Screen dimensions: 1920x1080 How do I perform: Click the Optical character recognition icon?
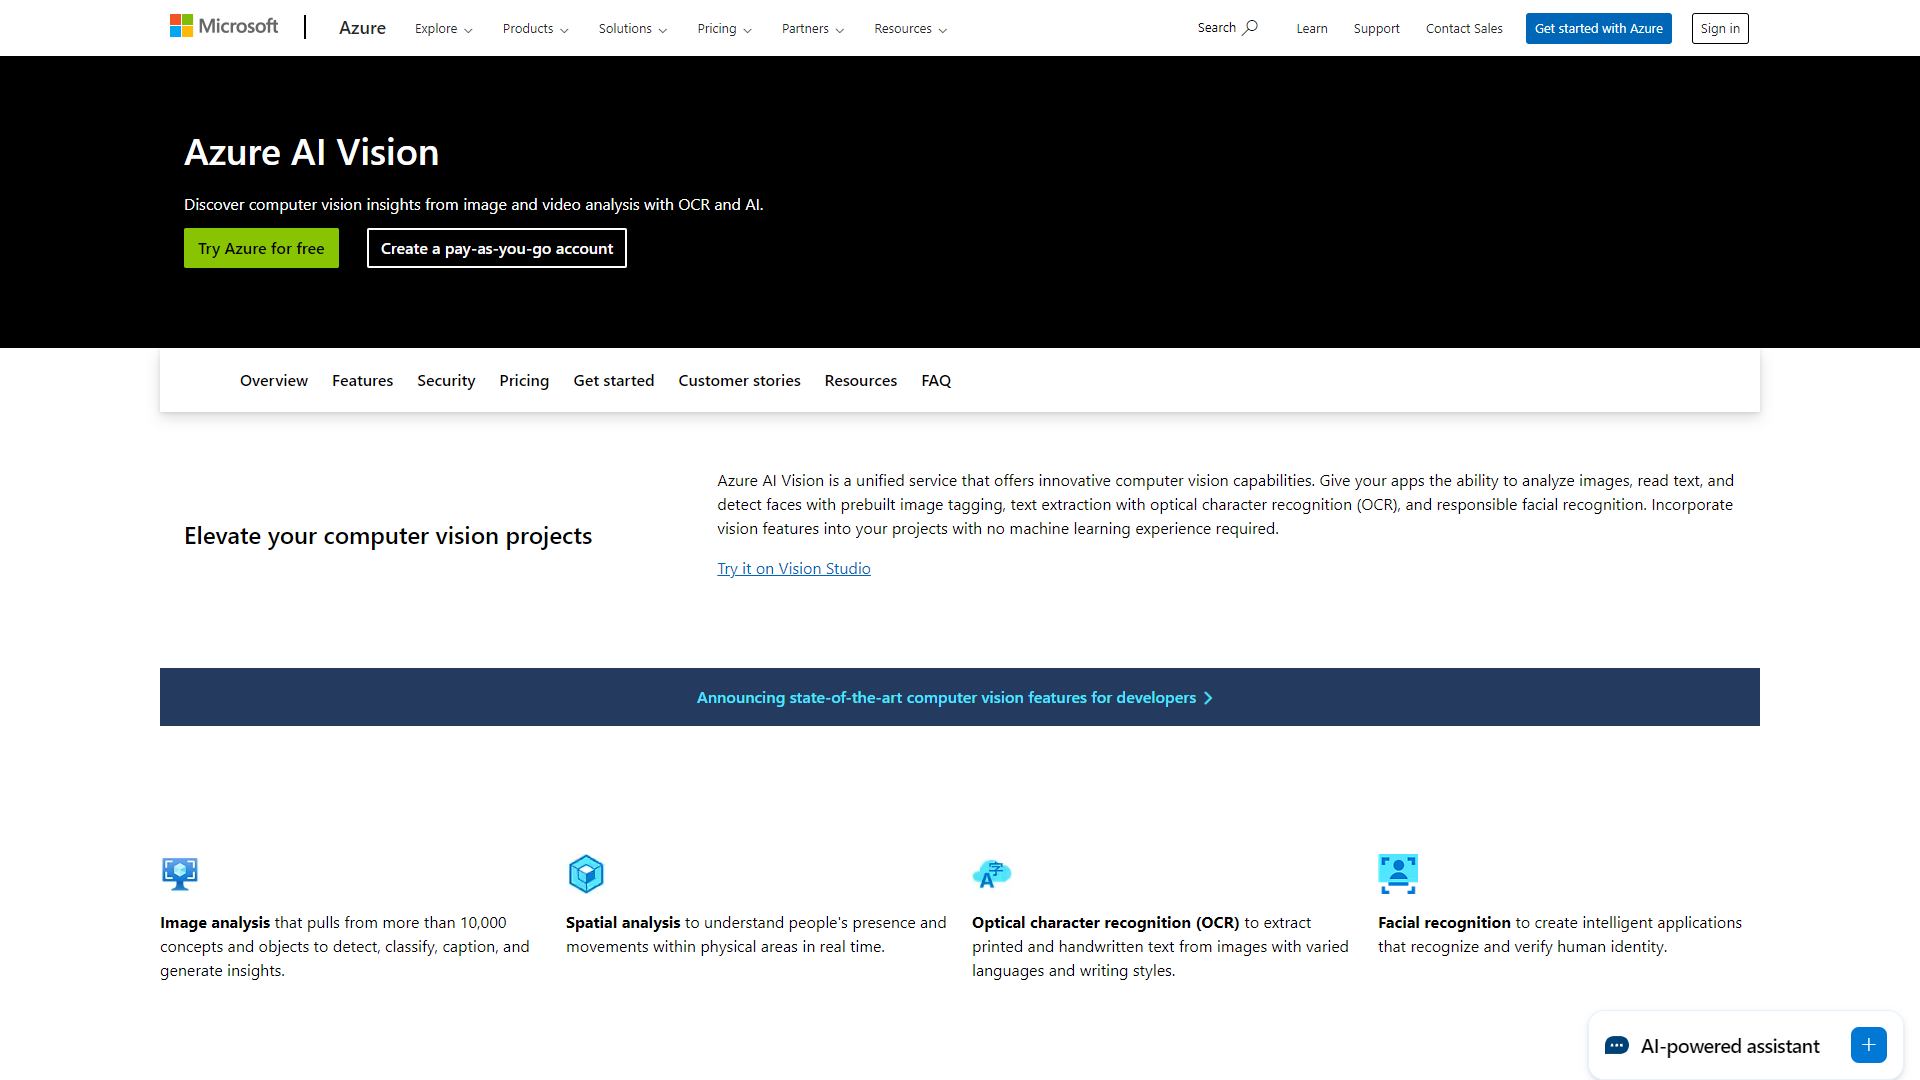tap(992, 873)
